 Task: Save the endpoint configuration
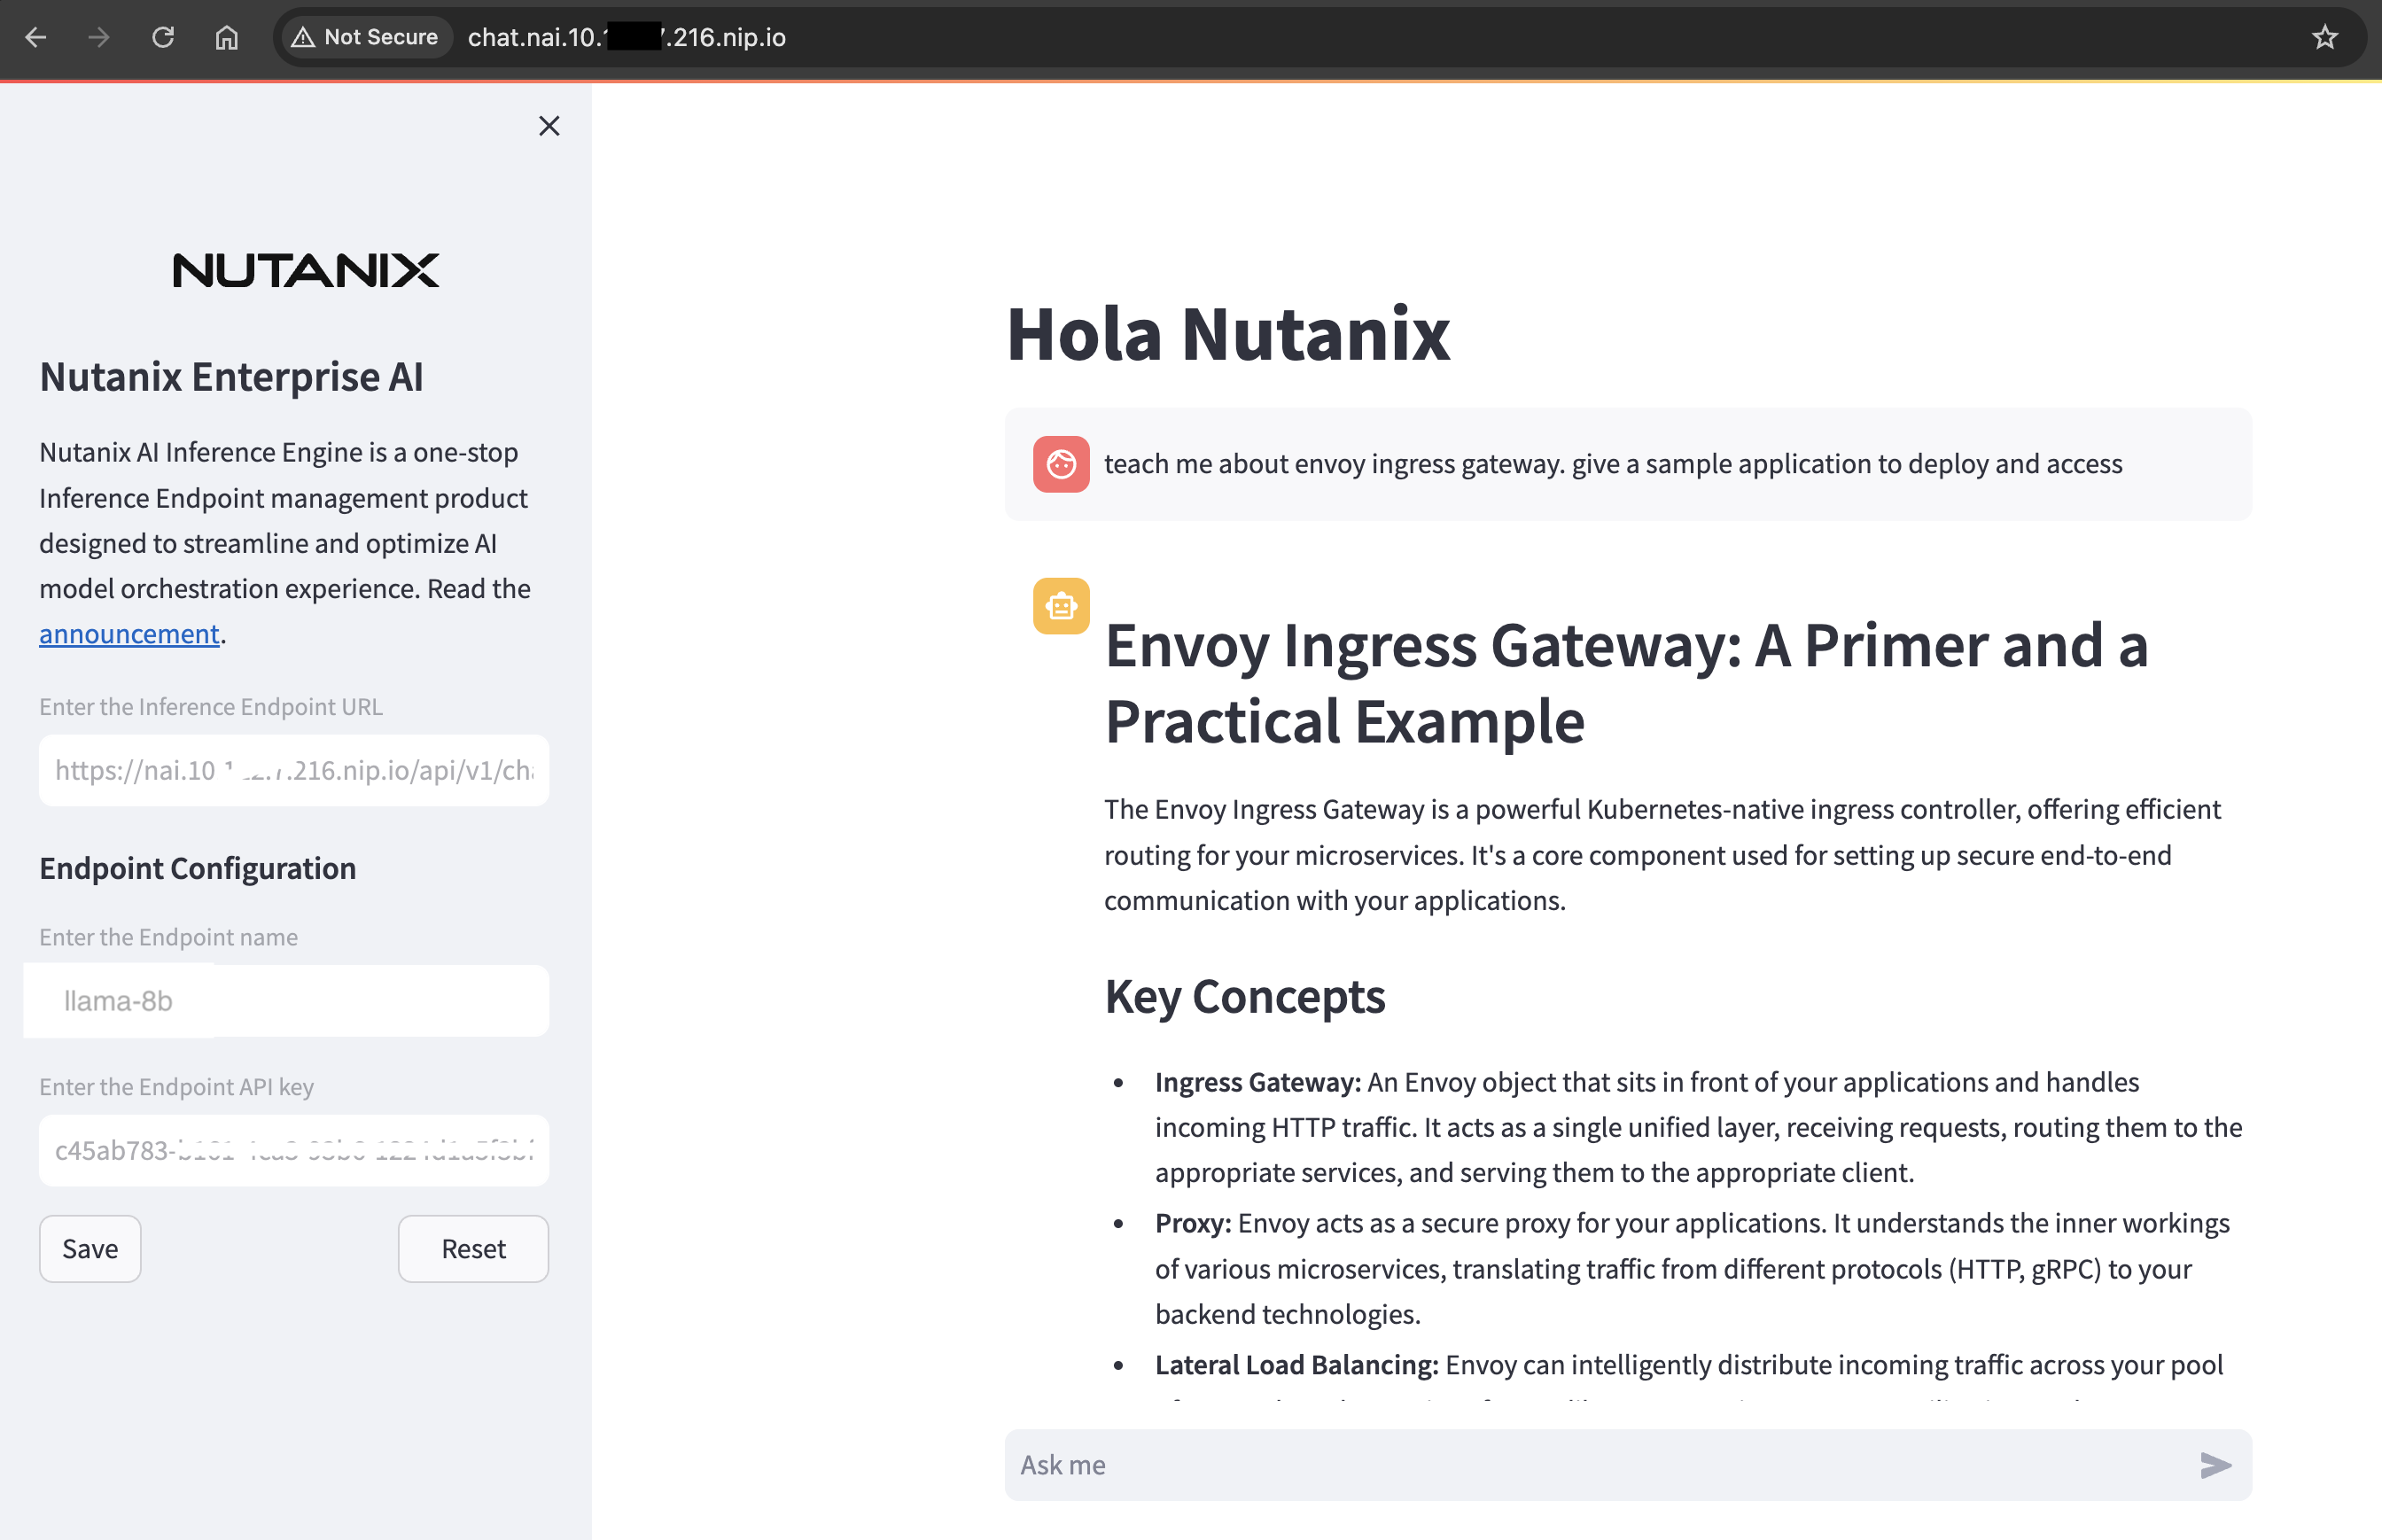[x=90, y=1249]
